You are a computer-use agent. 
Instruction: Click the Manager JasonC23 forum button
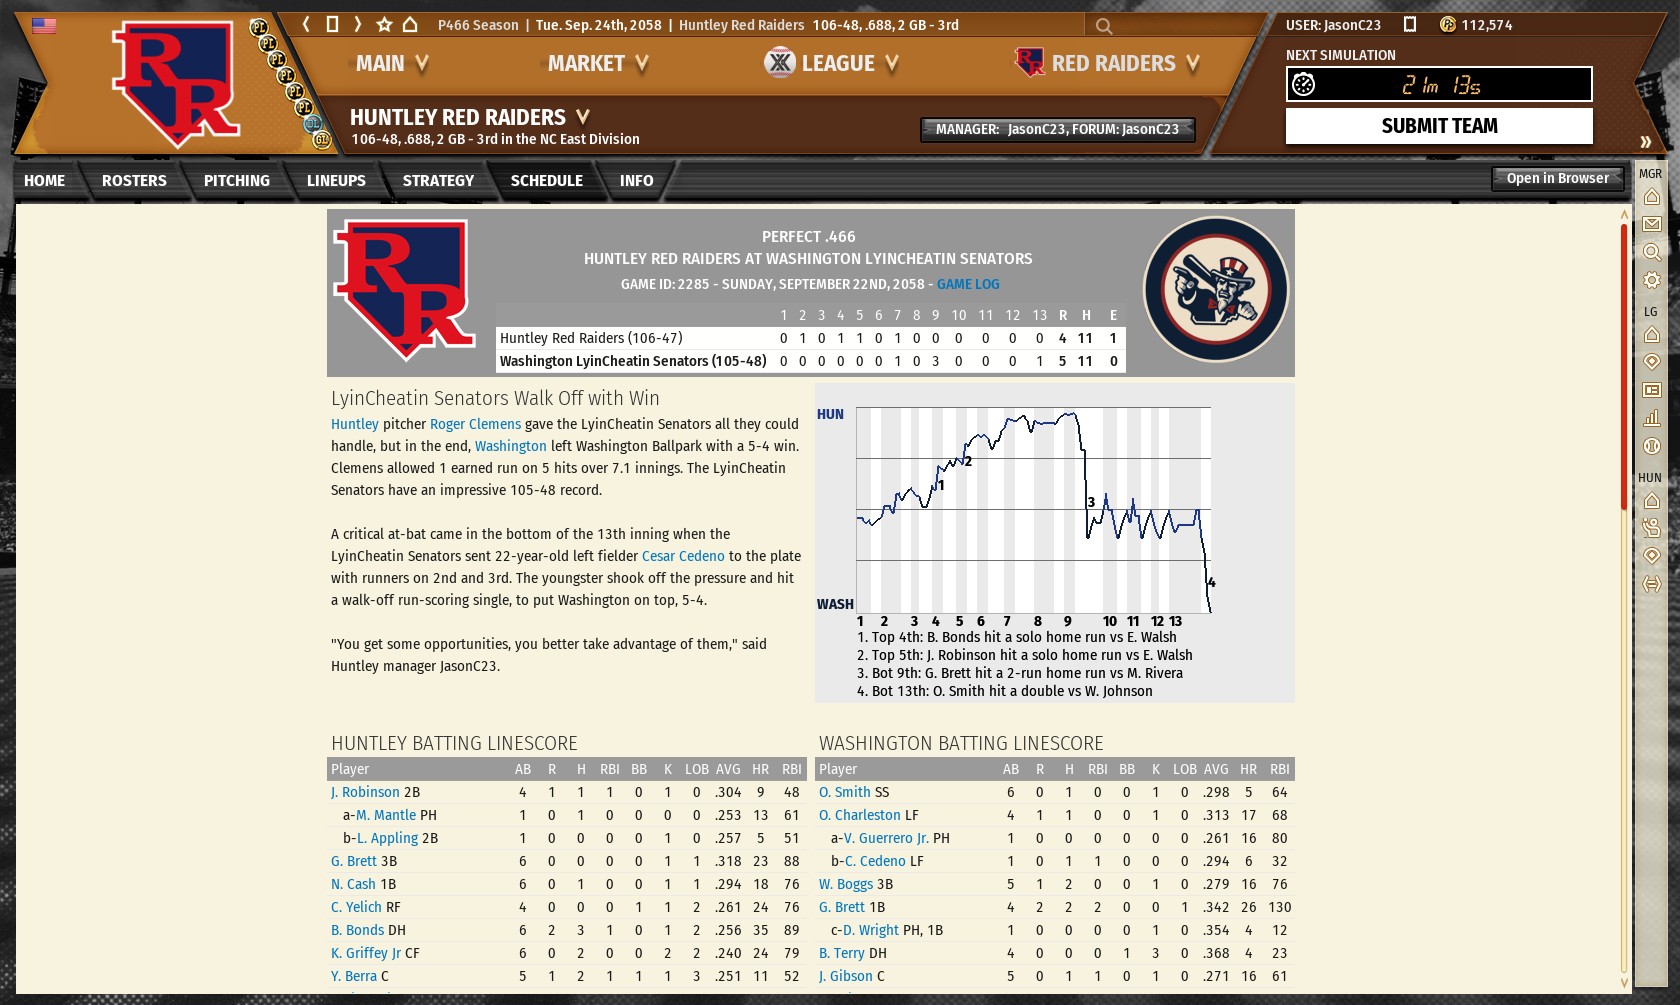pyautogui.click(x=1058, y=130)
